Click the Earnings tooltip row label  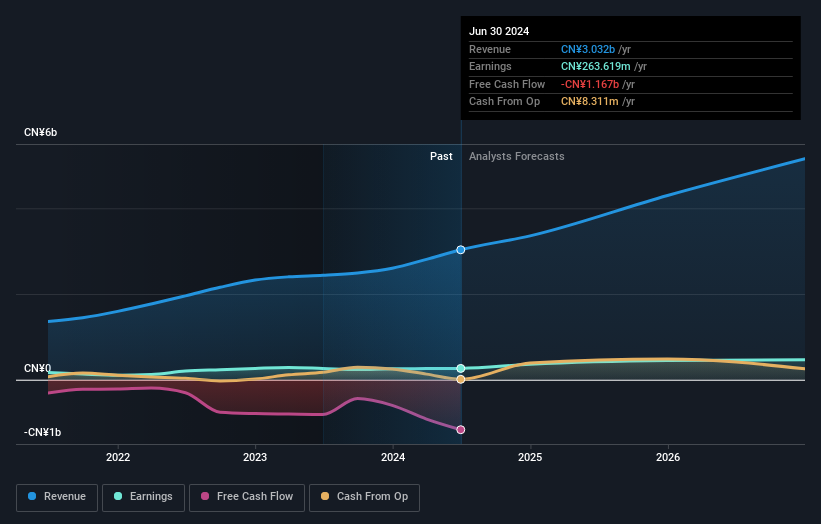tap(490, 66)
